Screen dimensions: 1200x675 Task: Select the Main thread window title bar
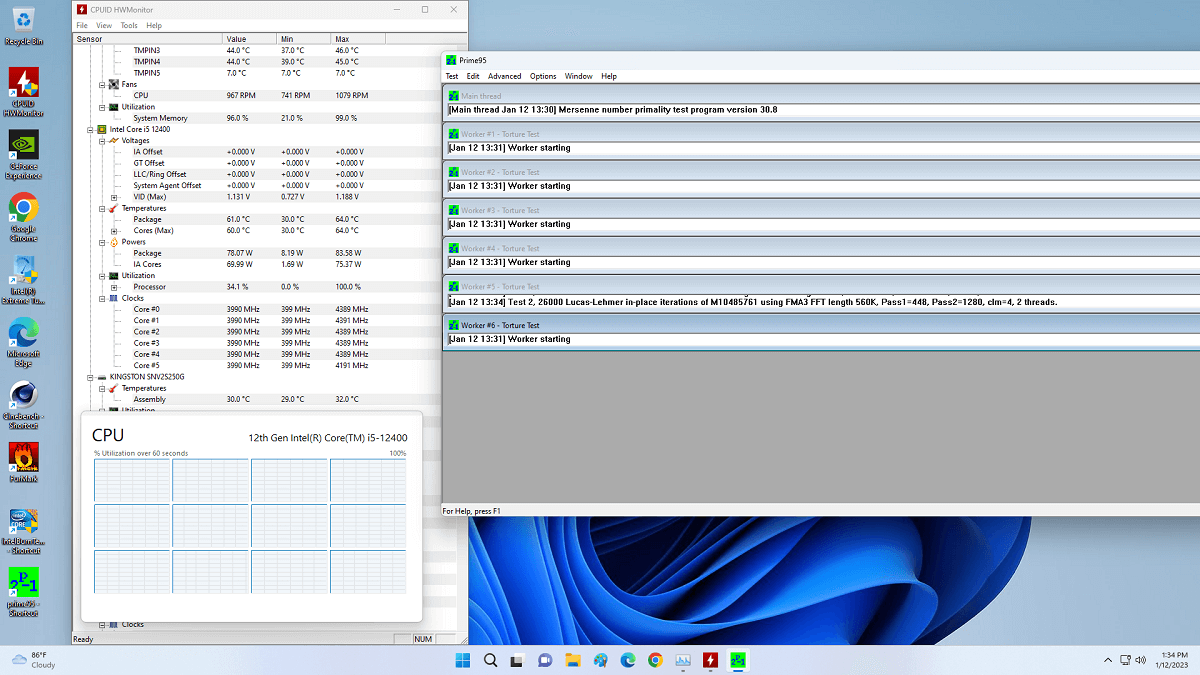[822, 96]
